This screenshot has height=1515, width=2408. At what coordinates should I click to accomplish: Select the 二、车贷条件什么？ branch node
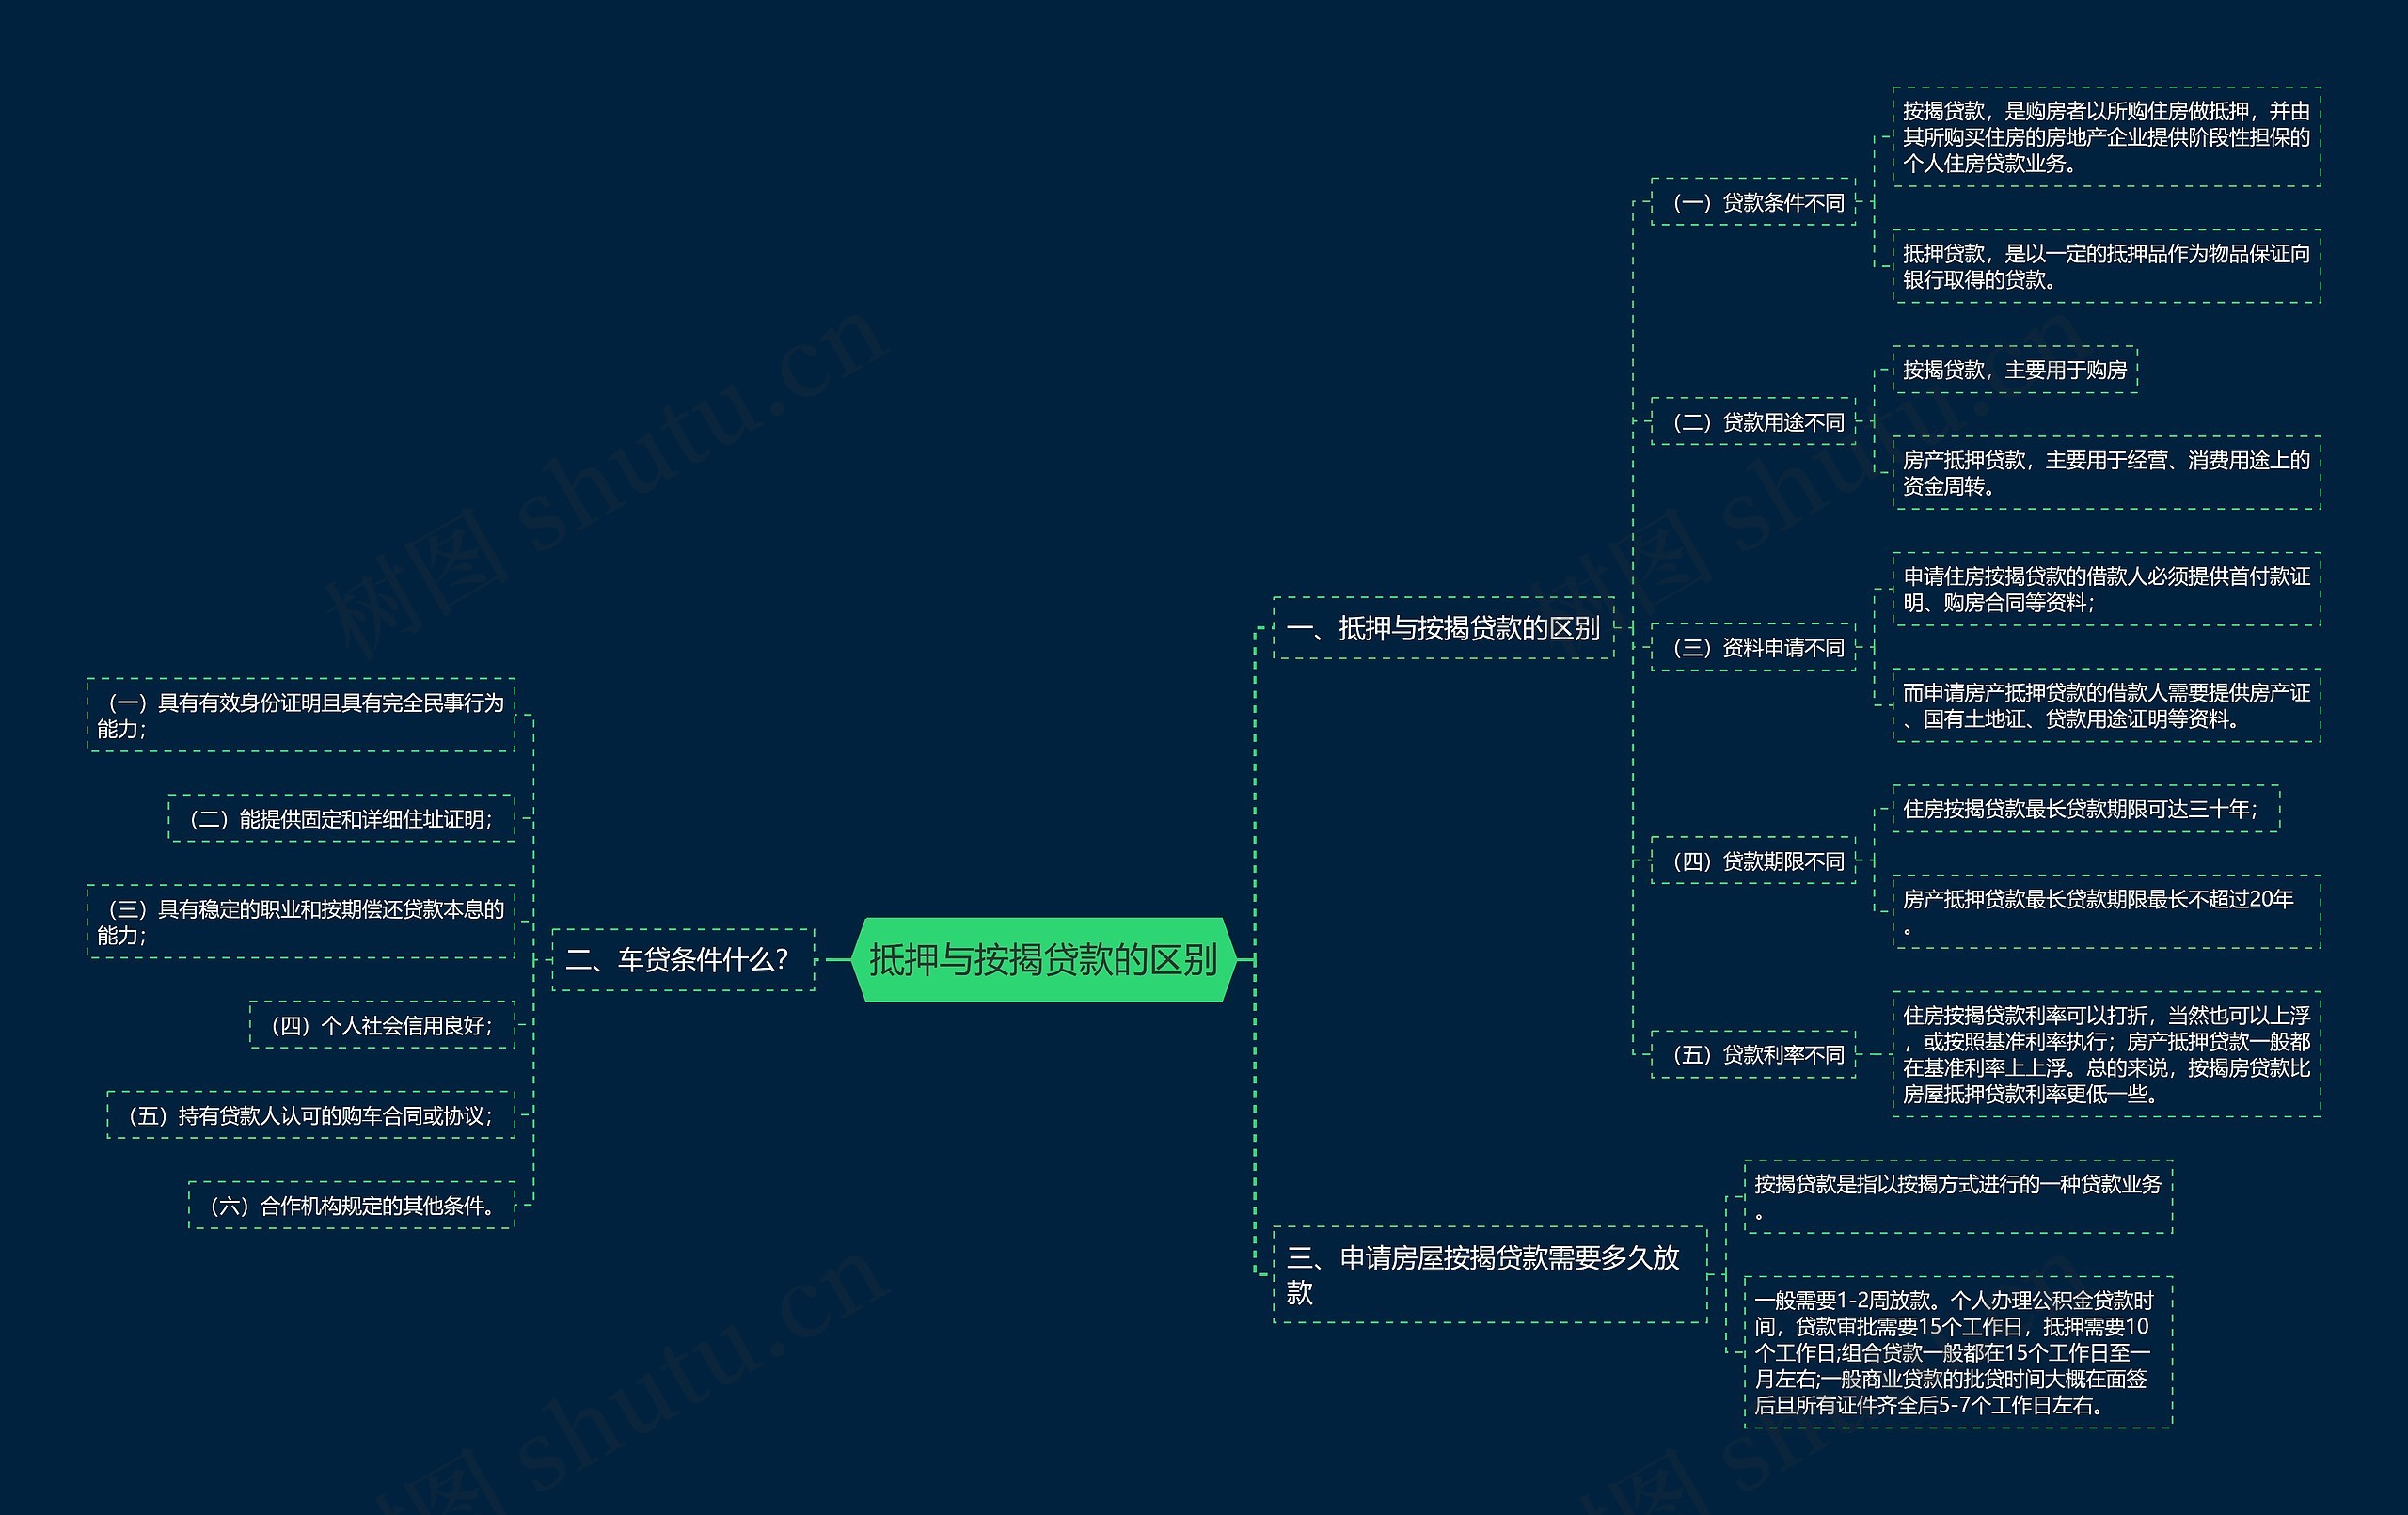(x=683, y=960)
